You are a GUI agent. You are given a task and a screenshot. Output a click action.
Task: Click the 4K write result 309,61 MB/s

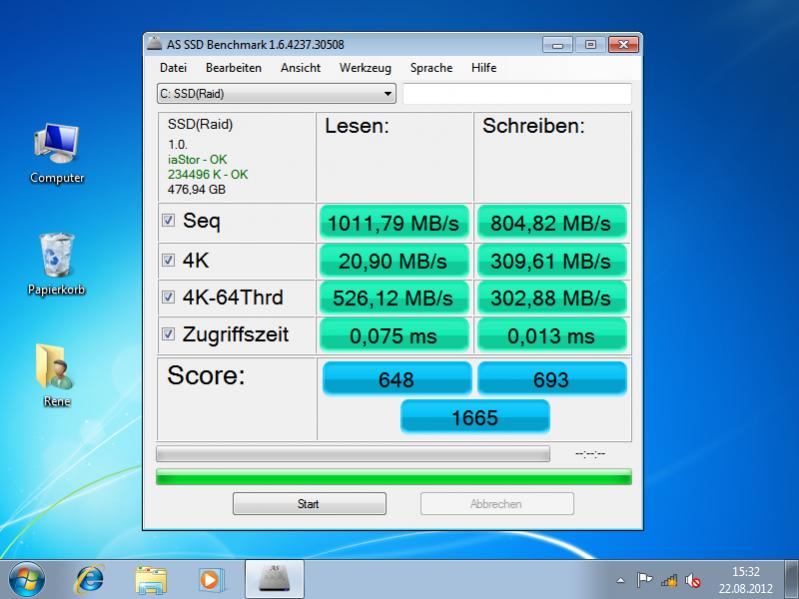551,261
